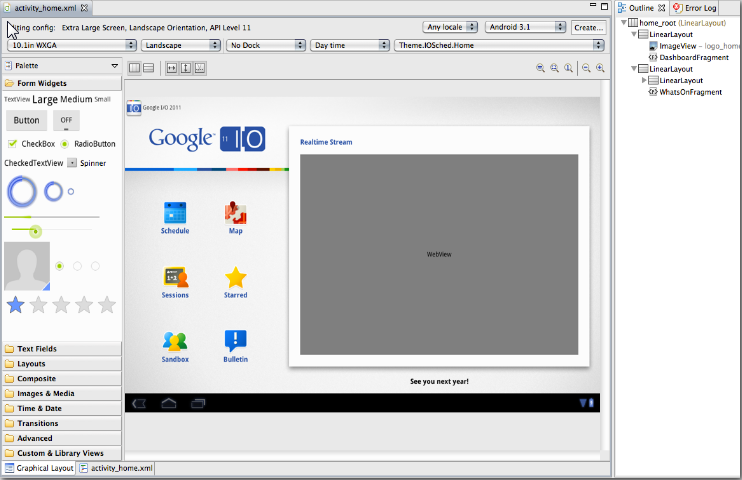Select the third radio group option
This screenshot has height=480, width=742.
(x=95, y=266)
